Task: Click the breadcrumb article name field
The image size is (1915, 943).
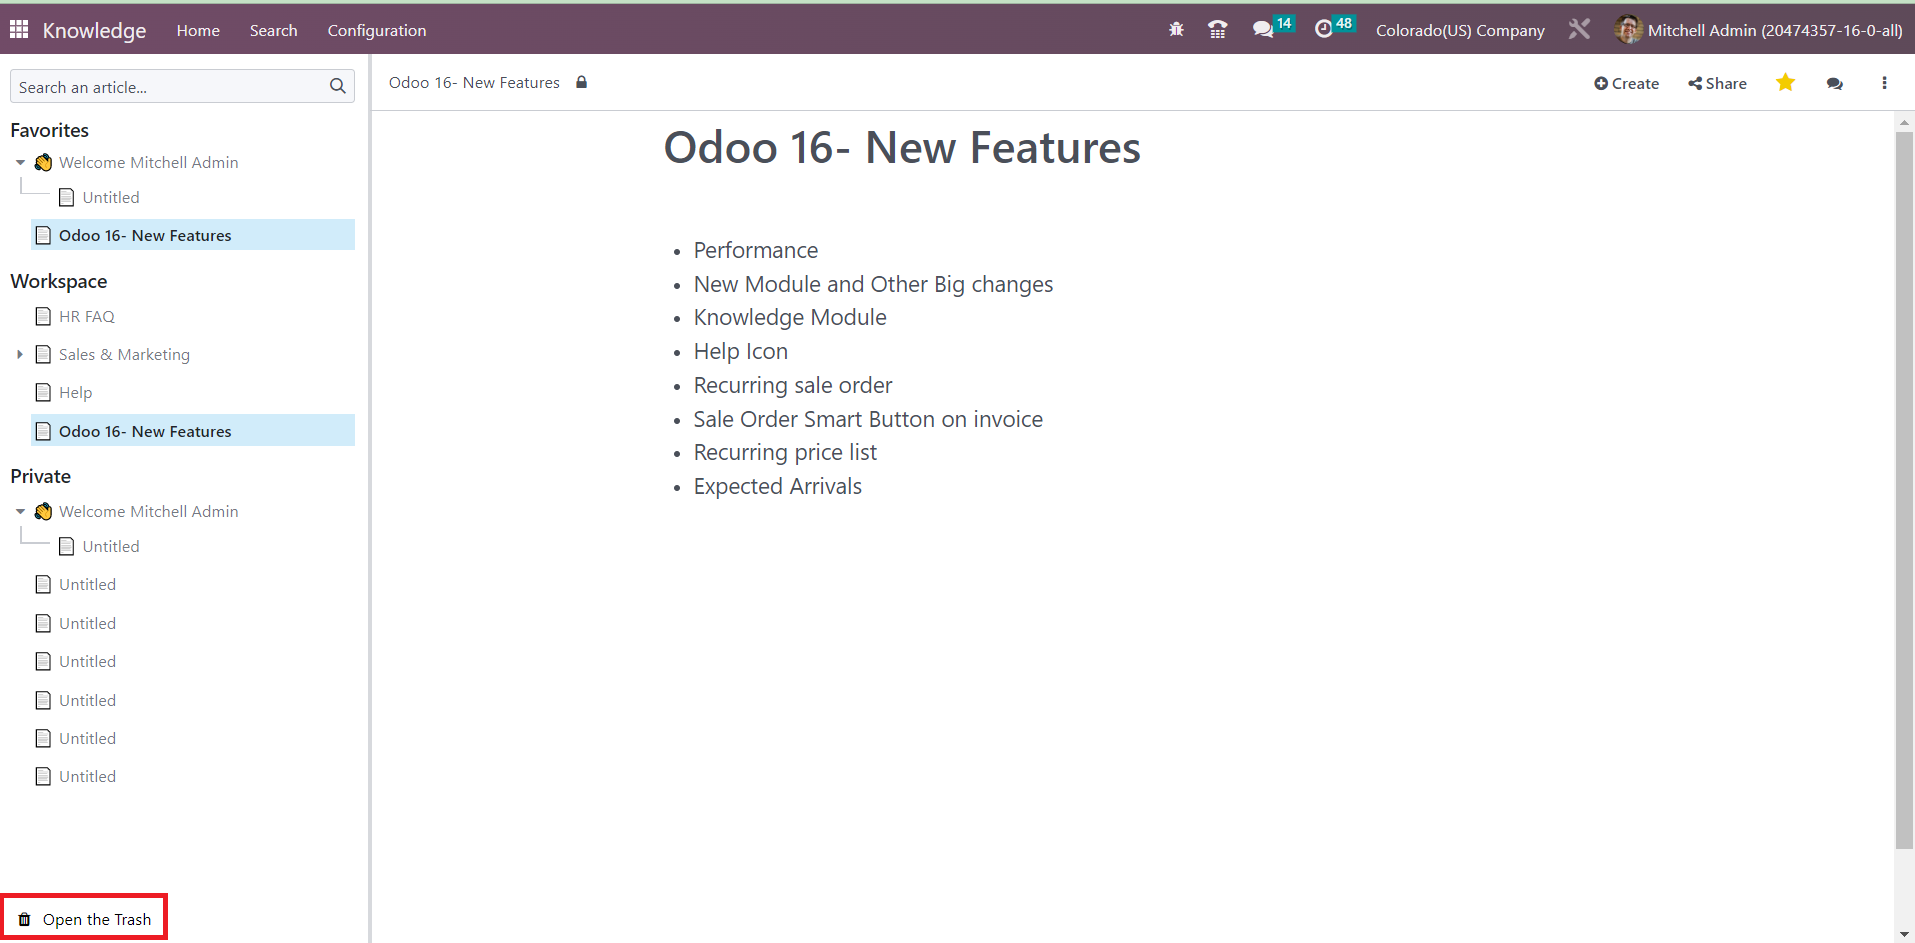Action: (x=474, y=83)
